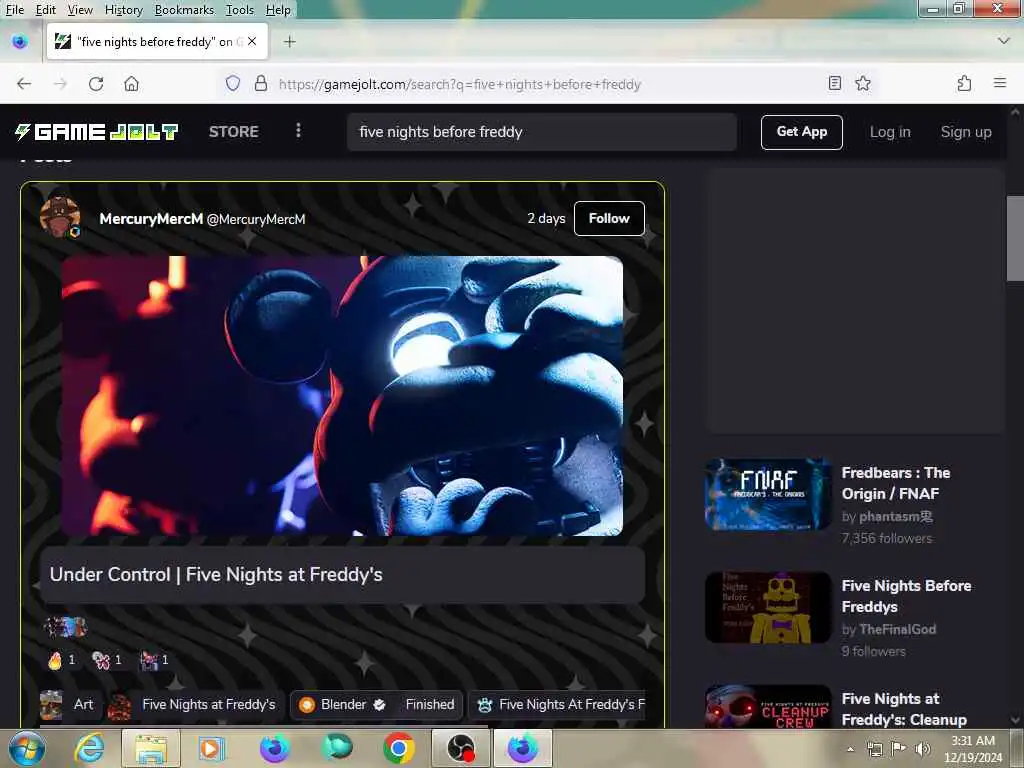Open the Tools menu

coord(240,10)
